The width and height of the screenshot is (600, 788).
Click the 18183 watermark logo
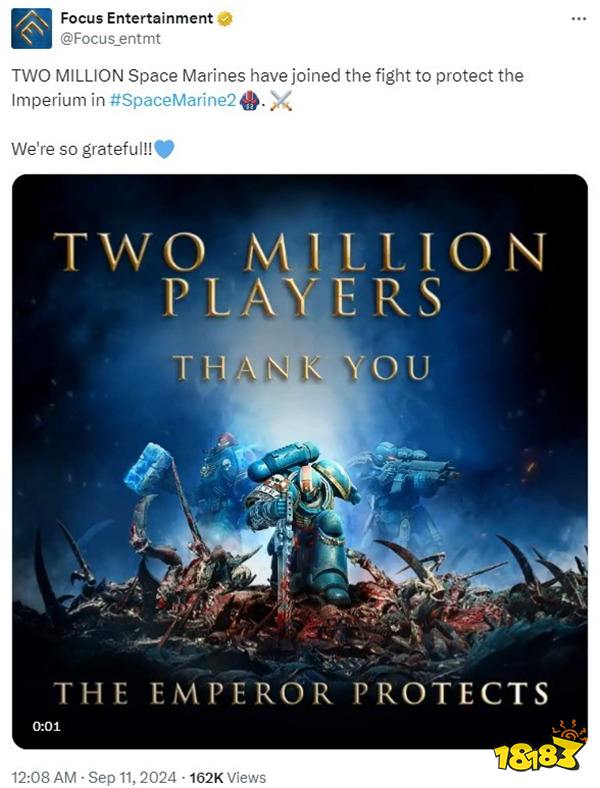540,748
